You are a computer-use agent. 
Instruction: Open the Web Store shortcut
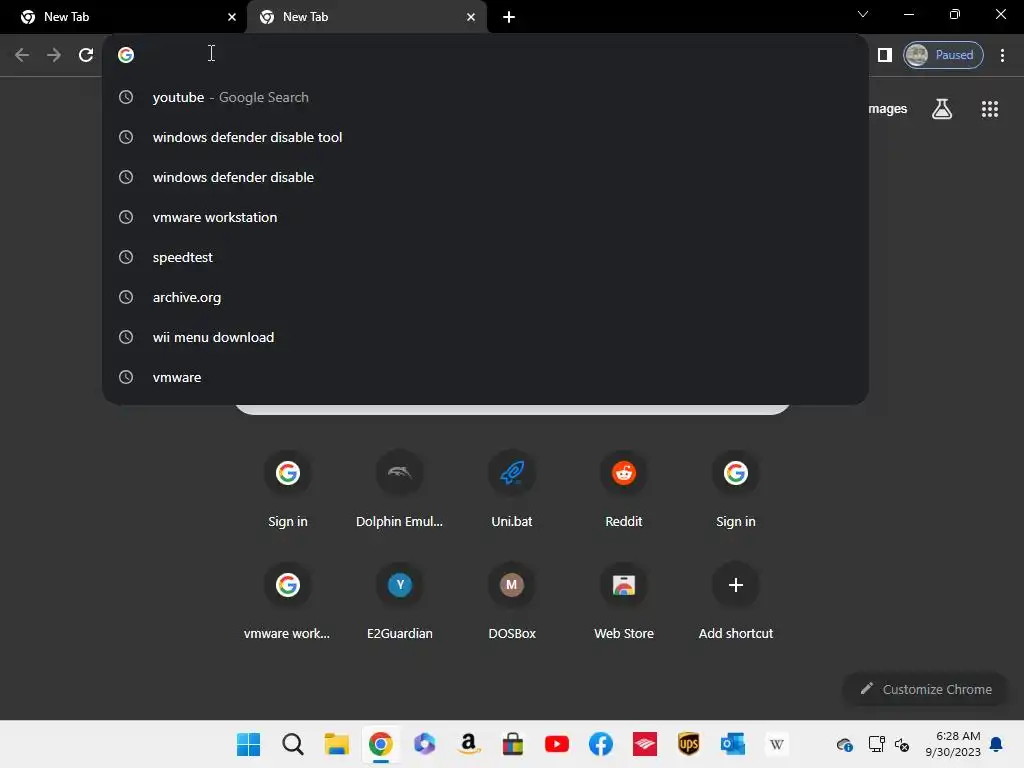624,601
